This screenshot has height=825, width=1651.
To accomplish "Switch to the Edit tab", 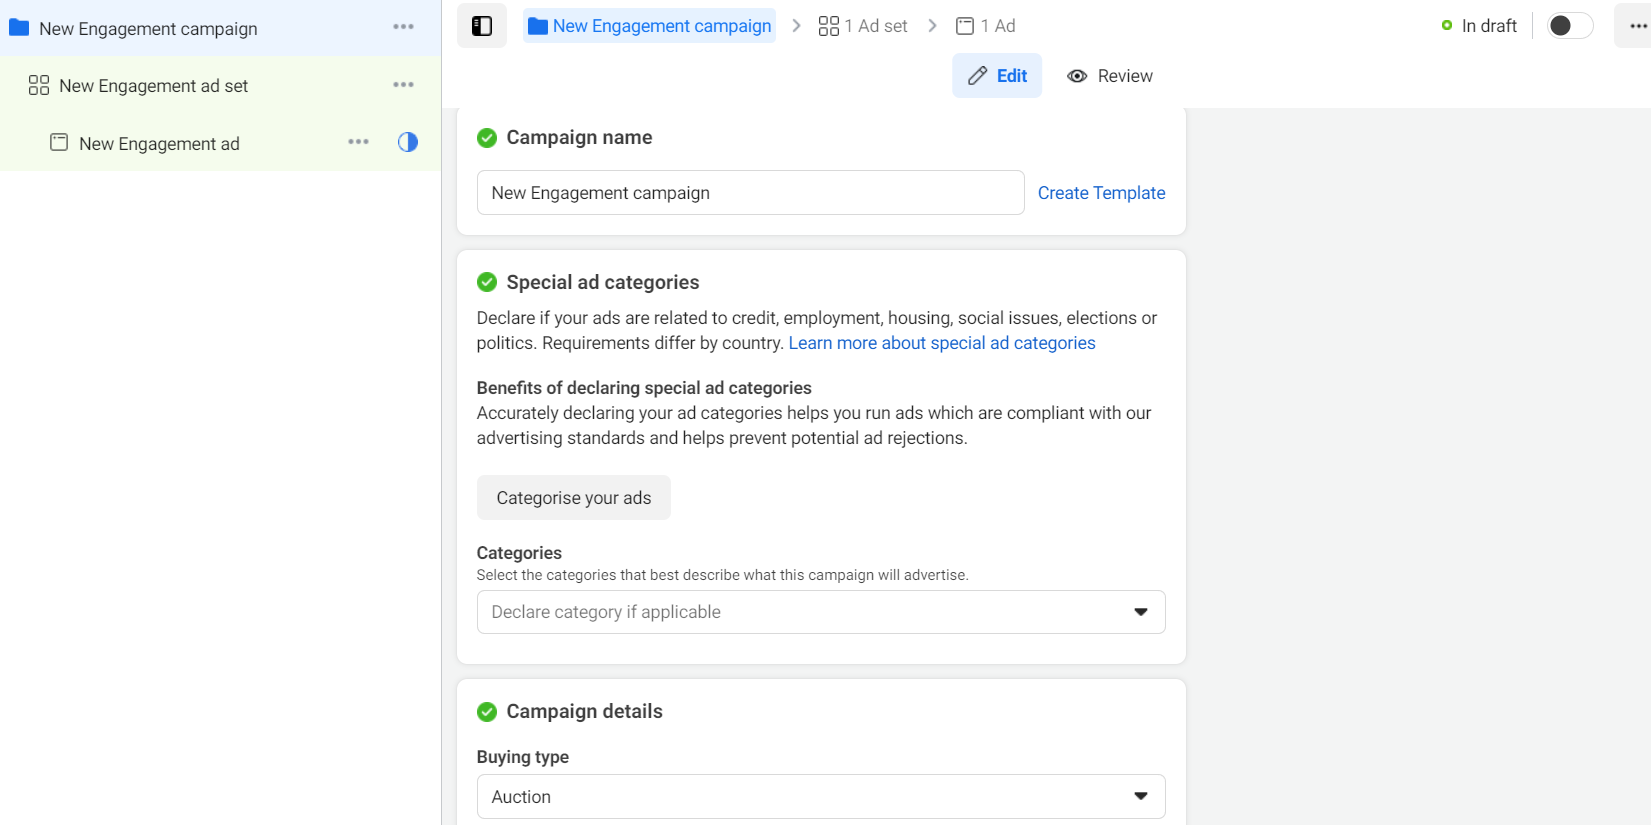I will [x=997, y=76].
